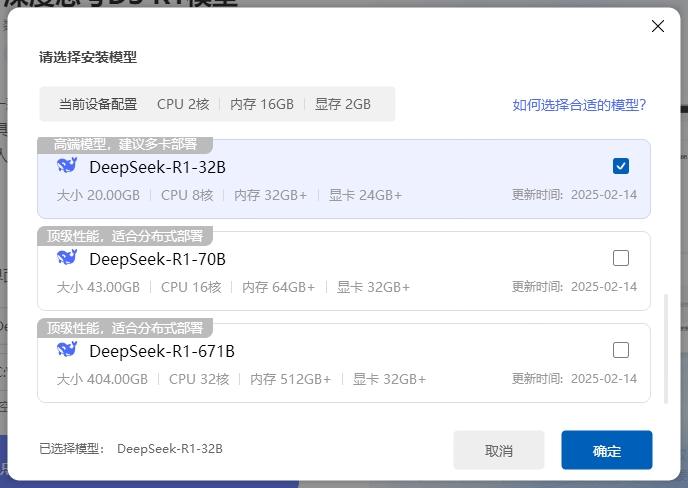The width and height of the screenshot is (688, 488).
Task: Click the 内存 512GB+ requirement
Action: pyautogui.click(x=290, y=380)
